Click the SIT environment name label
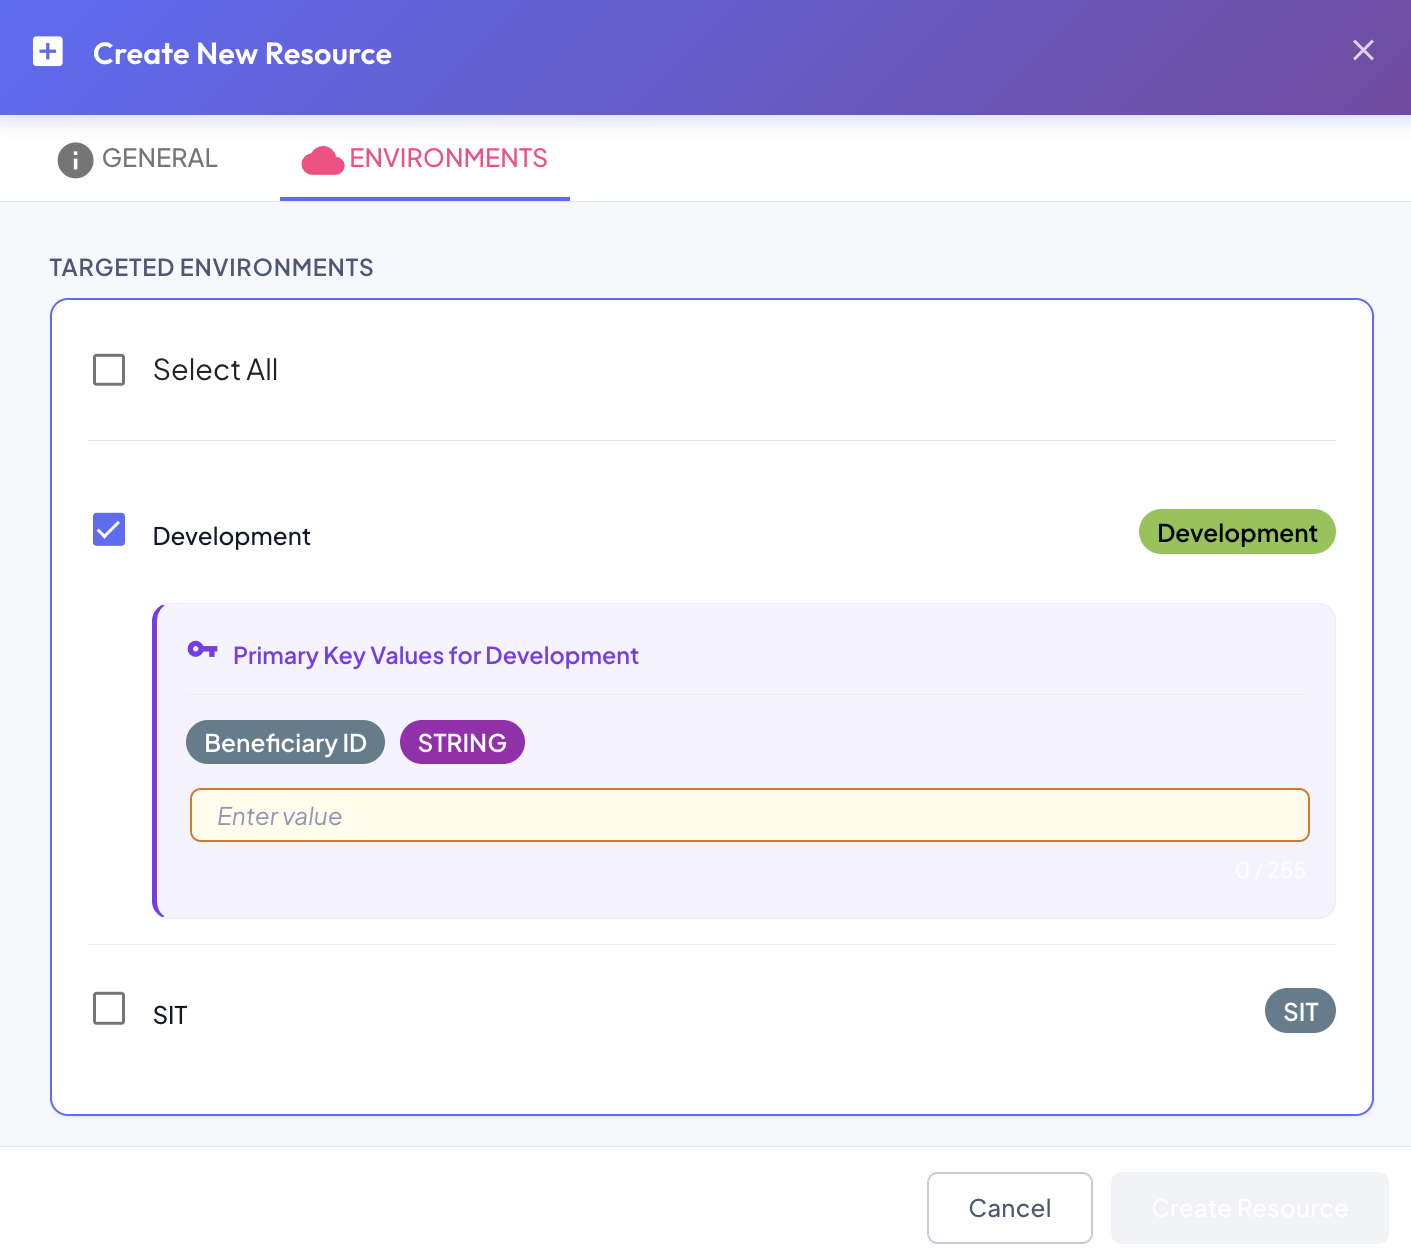Image resolution: width=1411 pixels, height=1256 pixels. [x=170, y=1015]
